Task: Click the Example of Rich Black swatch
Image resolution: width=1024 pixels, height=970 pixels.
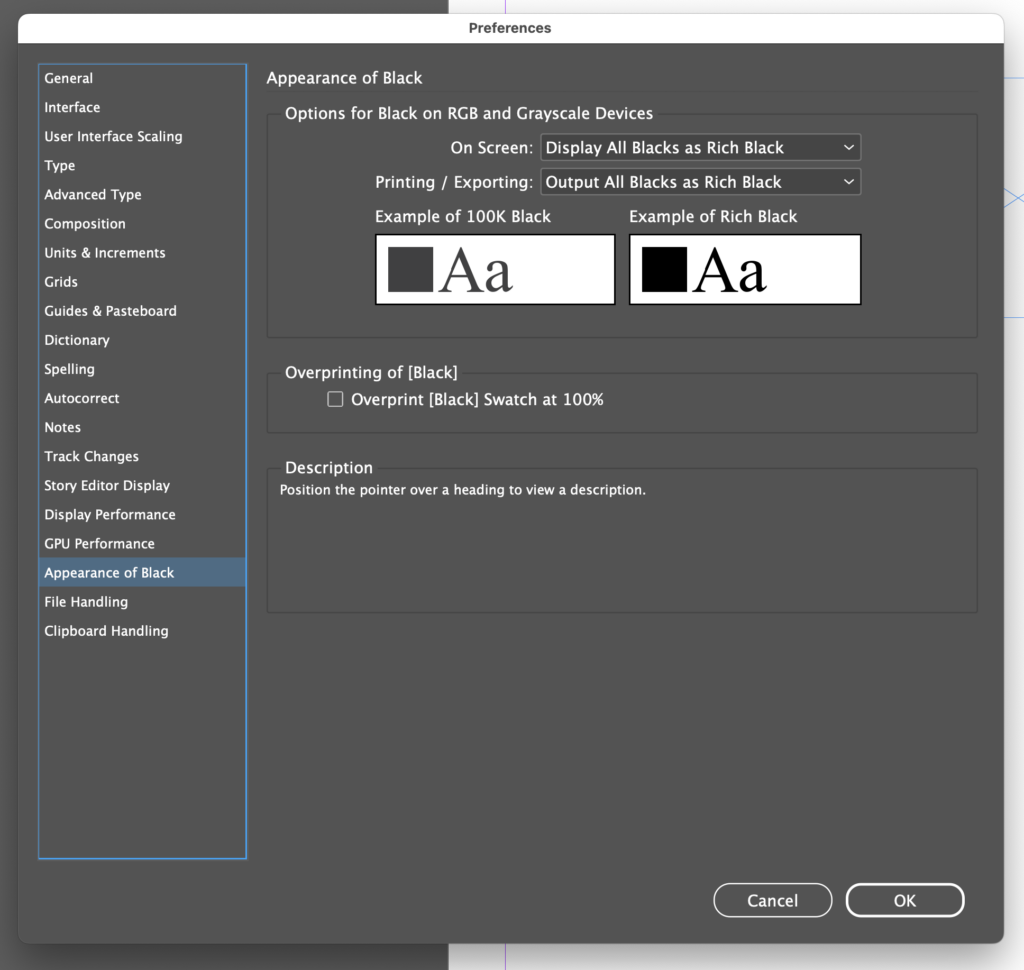Action: (744, 269)
